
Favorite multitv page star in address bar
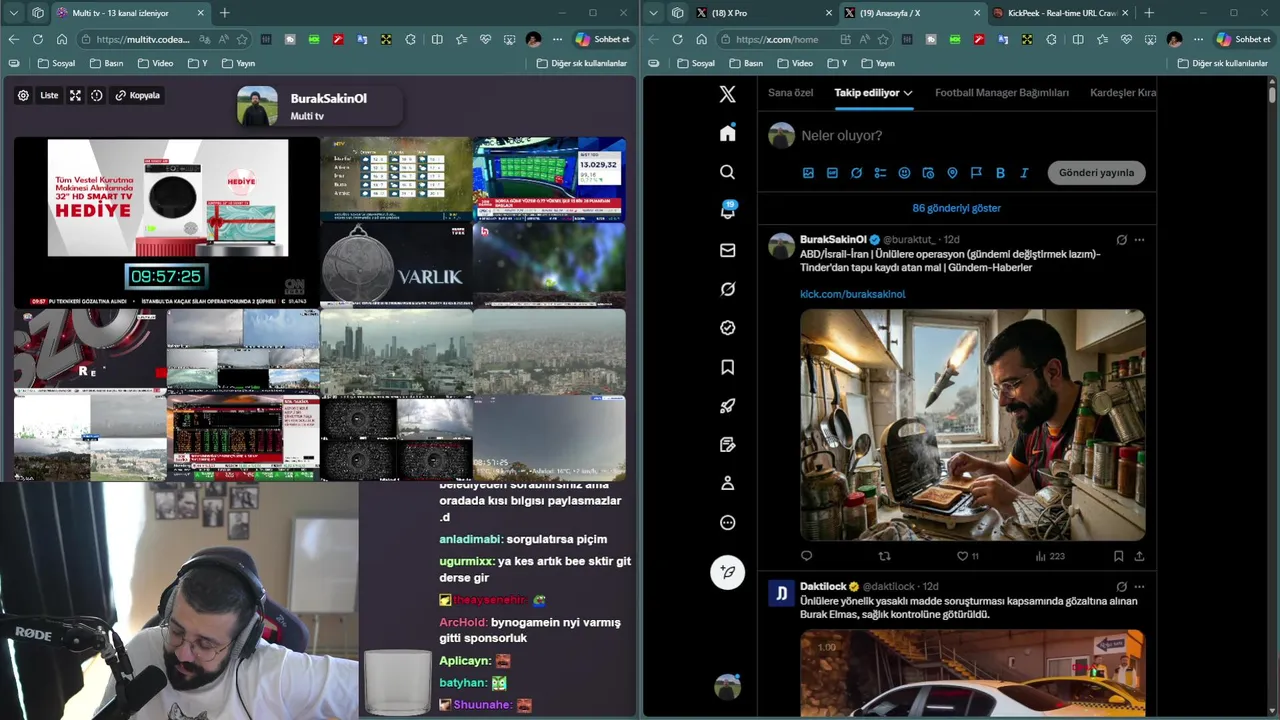click(x=241, y=39)
